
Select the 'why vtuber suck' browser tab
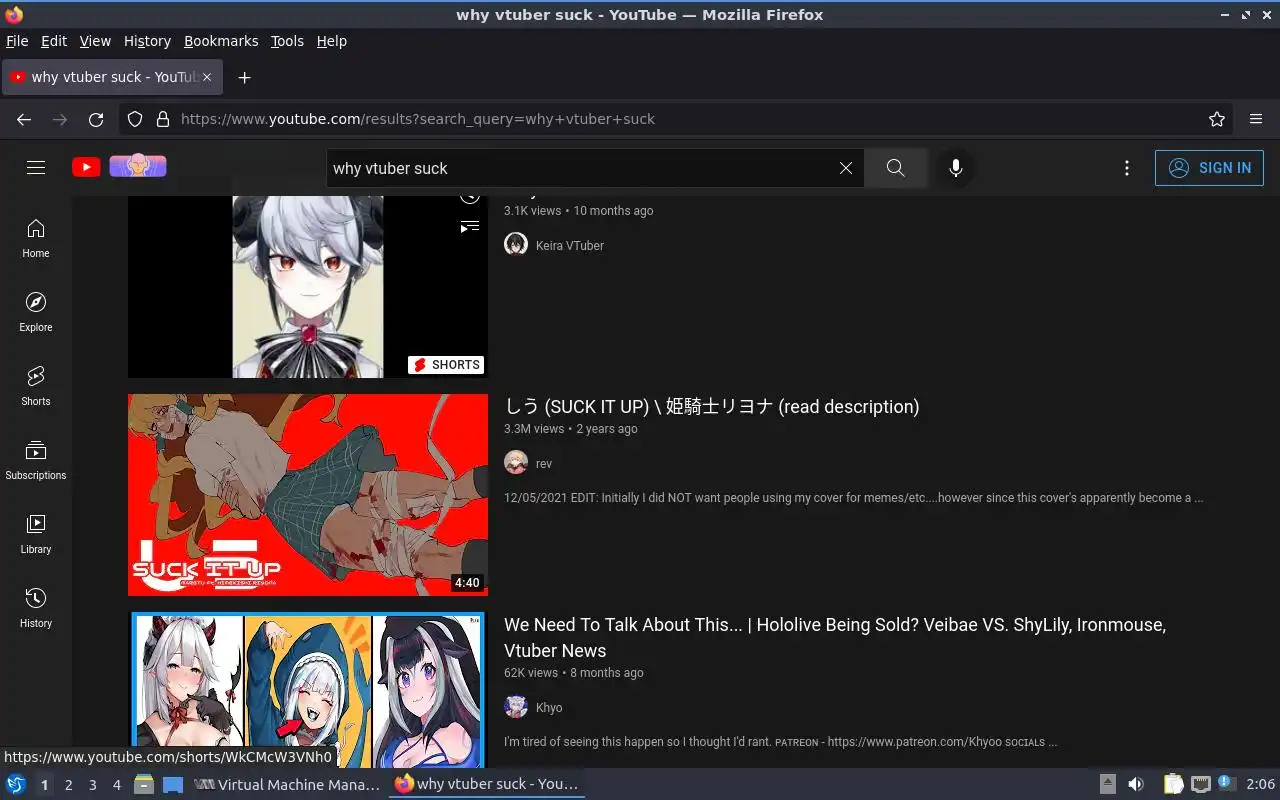(113, 77)
